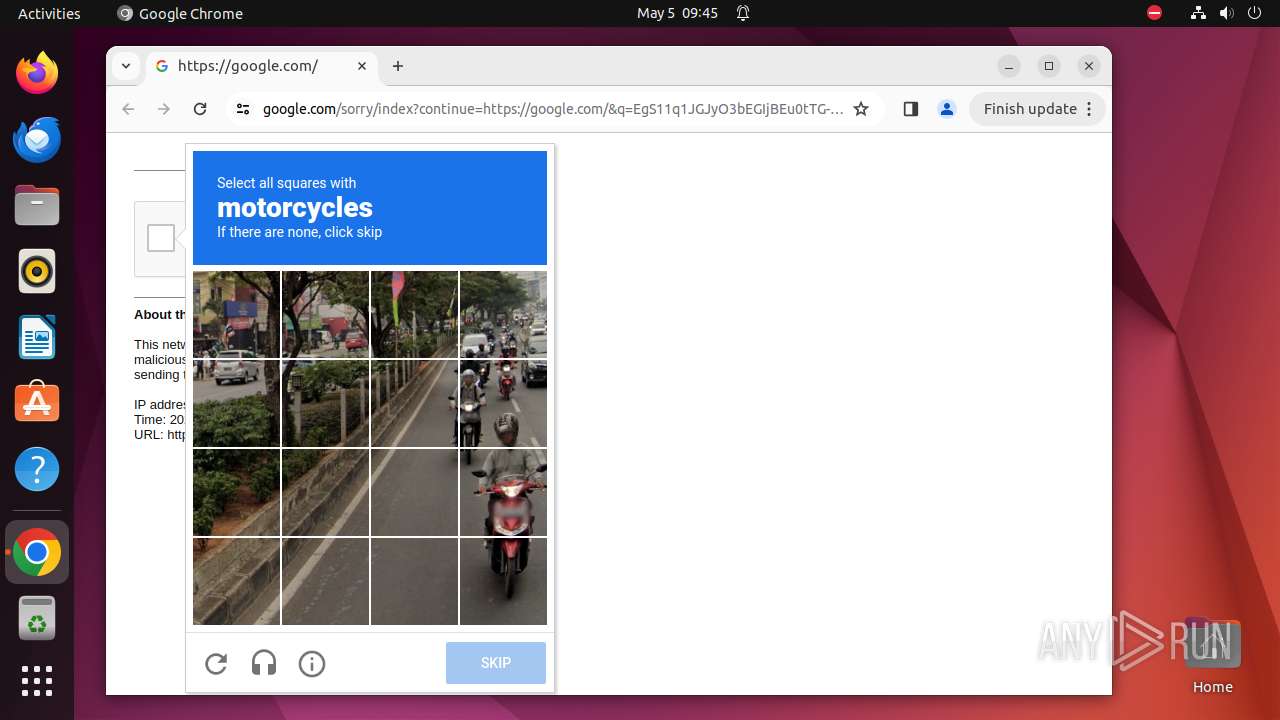Open Activities overview
1280x720 pixels.
coord(49,13)
